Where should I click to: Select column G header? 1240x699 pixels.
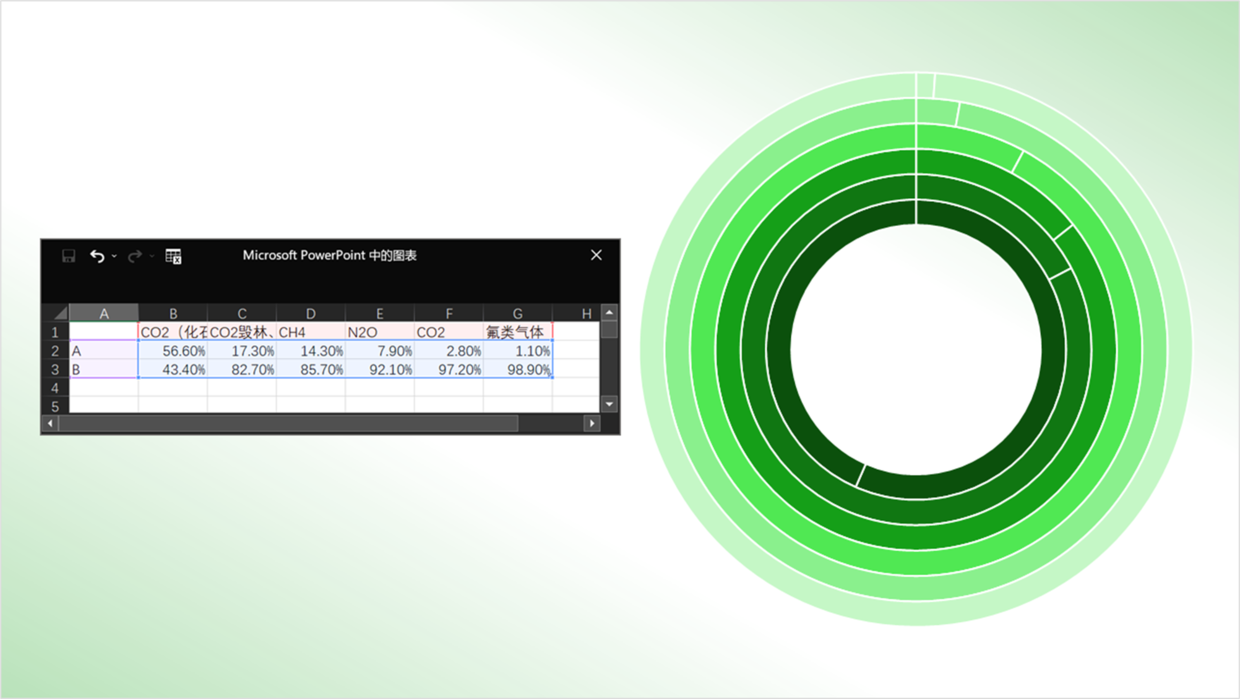517,313
